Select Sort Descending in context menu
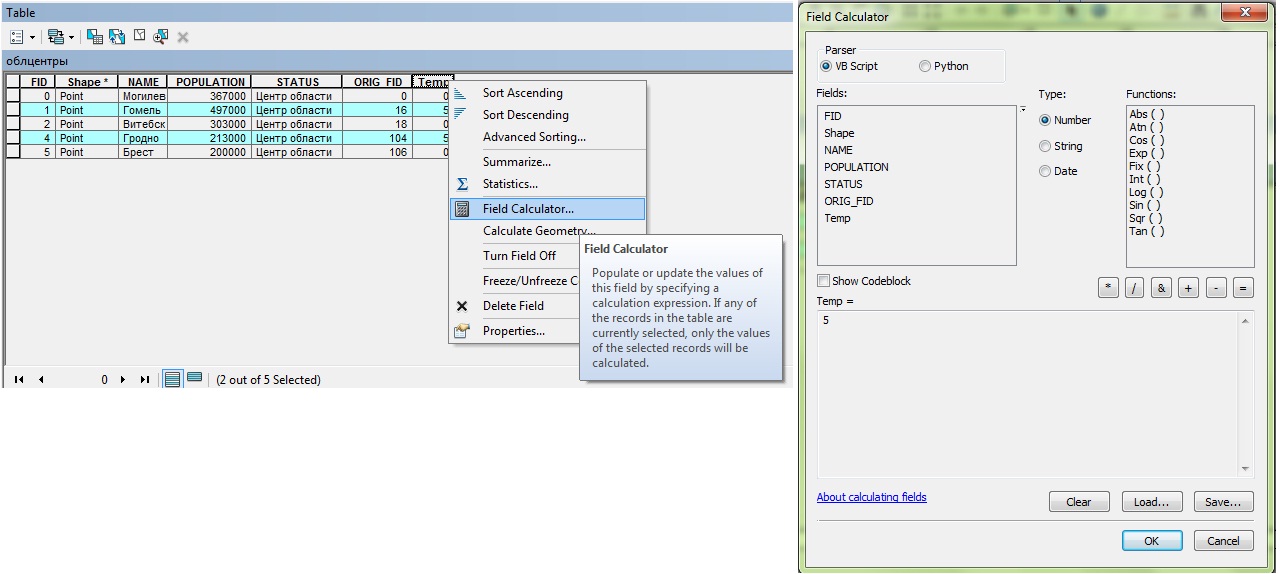1280x574 pixels. click(x=525, y=115)
